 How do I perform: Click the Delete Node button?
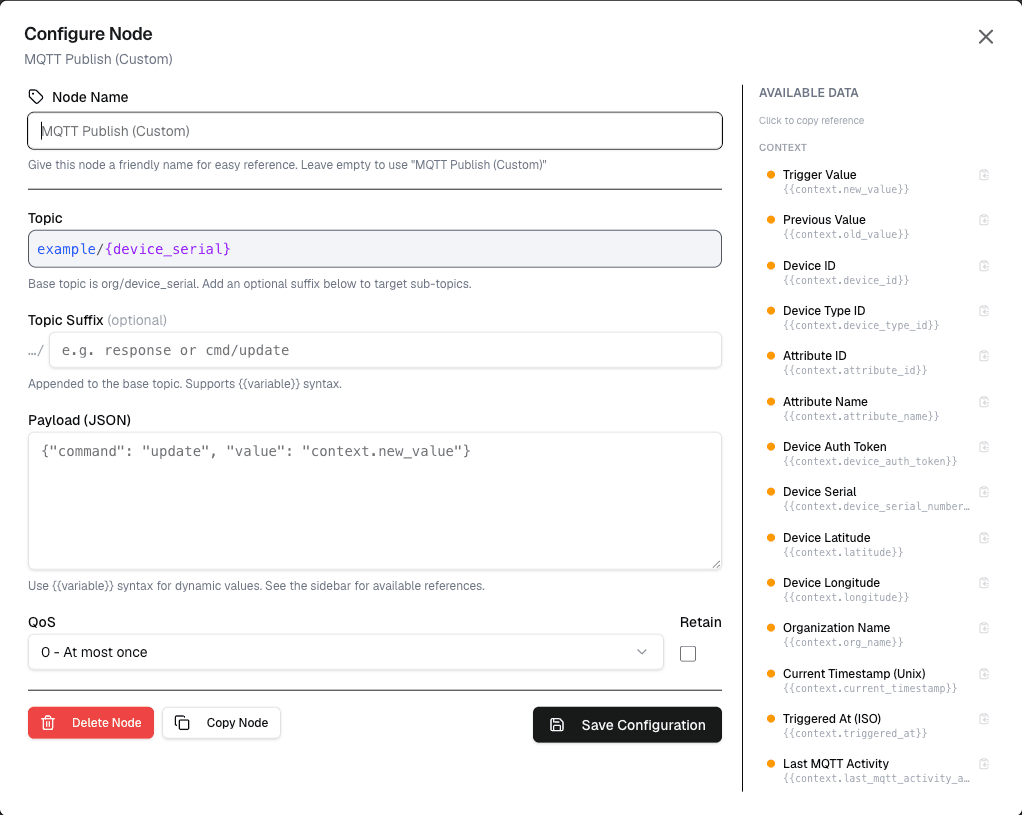click(x=91, y=722)
